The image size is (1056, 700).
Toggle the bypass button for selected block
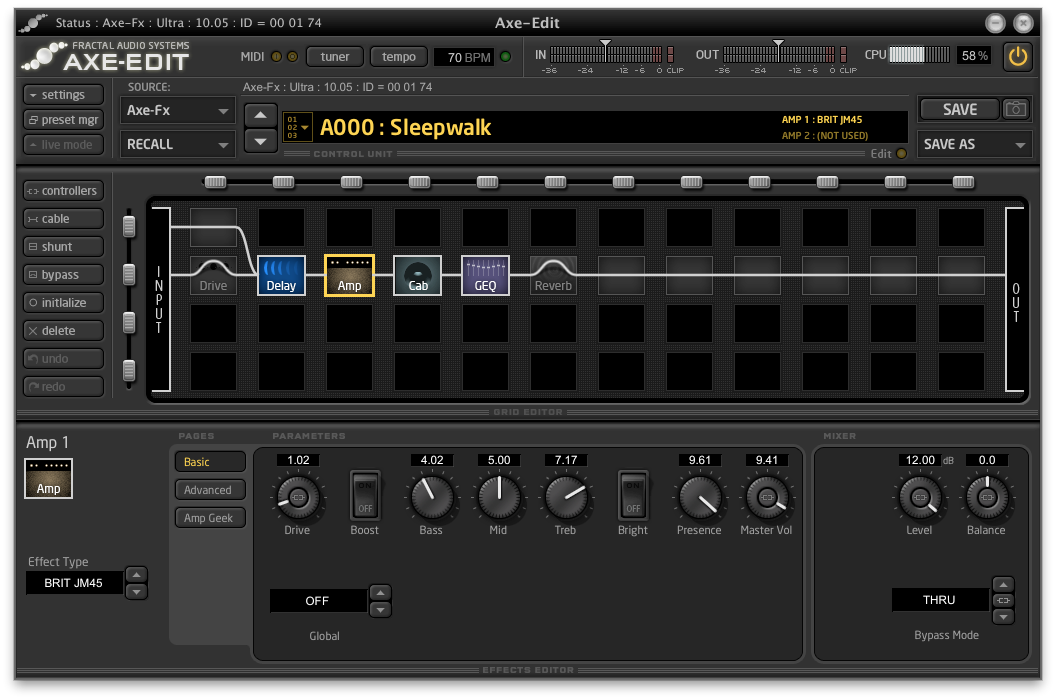coord(63,275)
